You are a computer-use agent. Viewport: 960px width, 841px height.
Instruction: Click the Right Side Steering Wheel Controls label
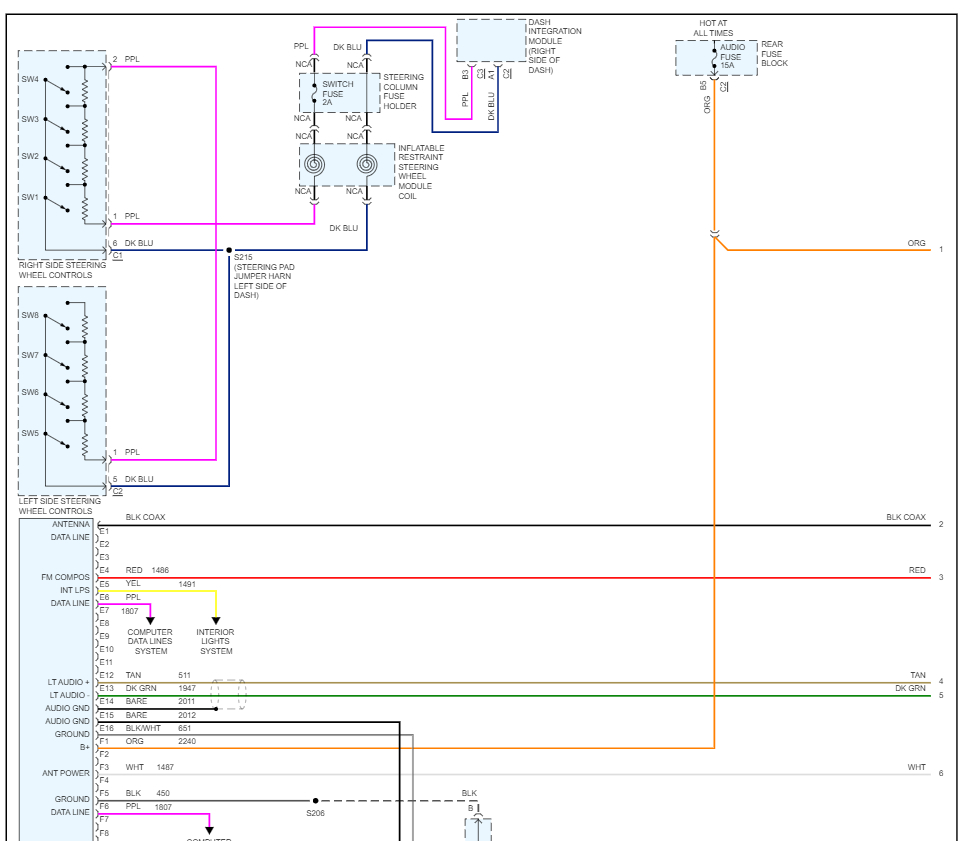62,270
